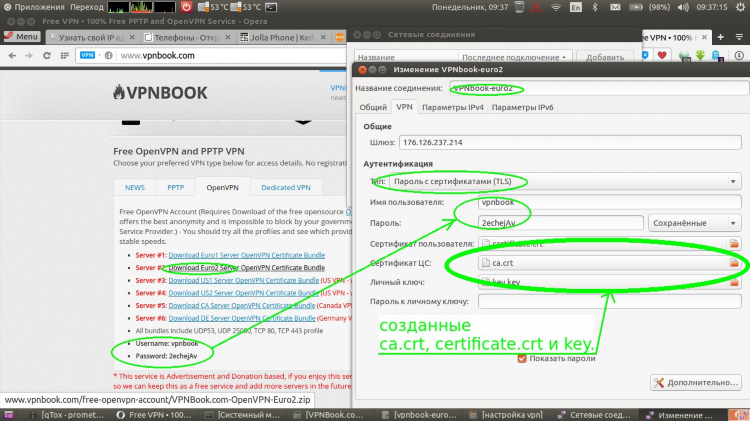
Task: Open the Wi-Fi network indicator
Action: coord(556,7)
